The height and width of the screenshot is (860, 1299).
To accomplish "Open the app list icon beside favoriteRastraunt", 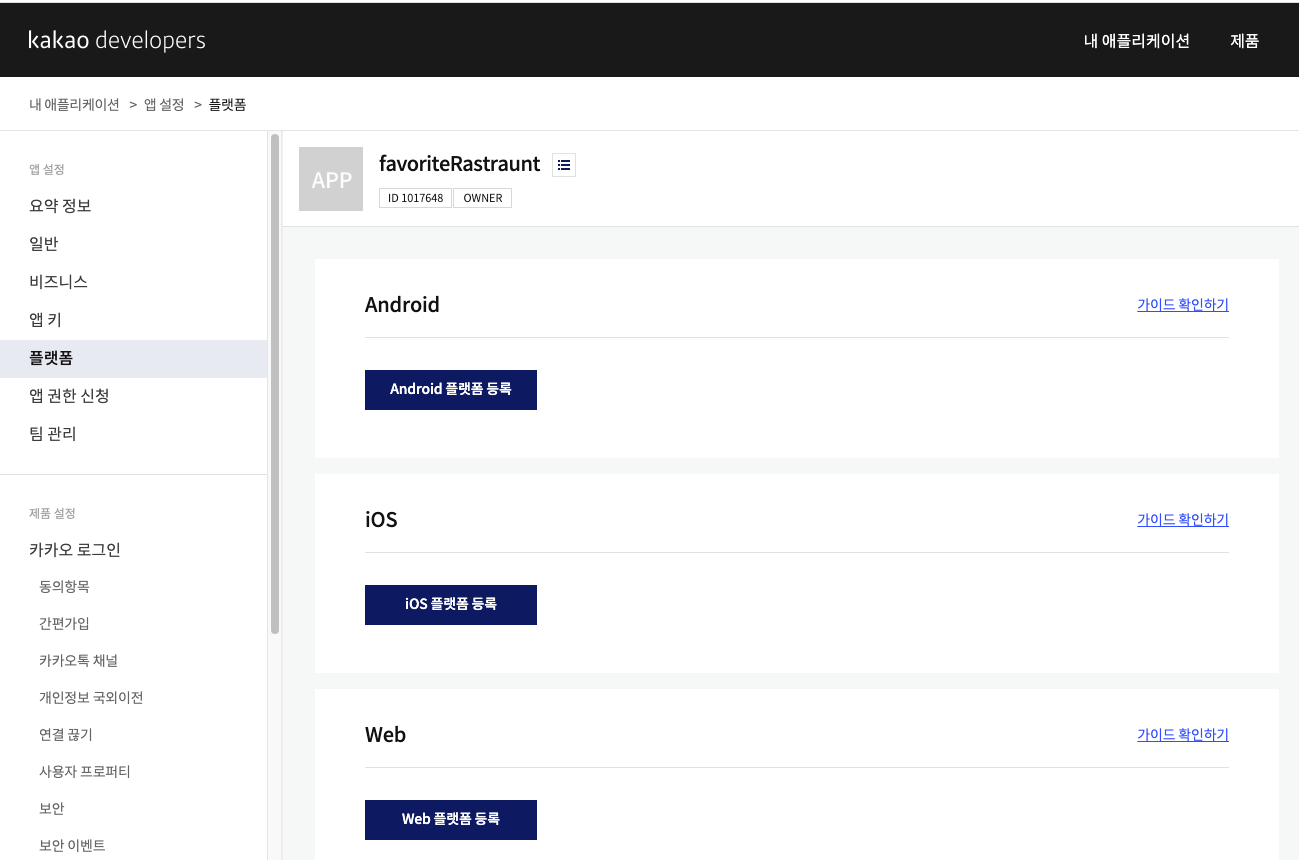I will (x=564, y=165).
